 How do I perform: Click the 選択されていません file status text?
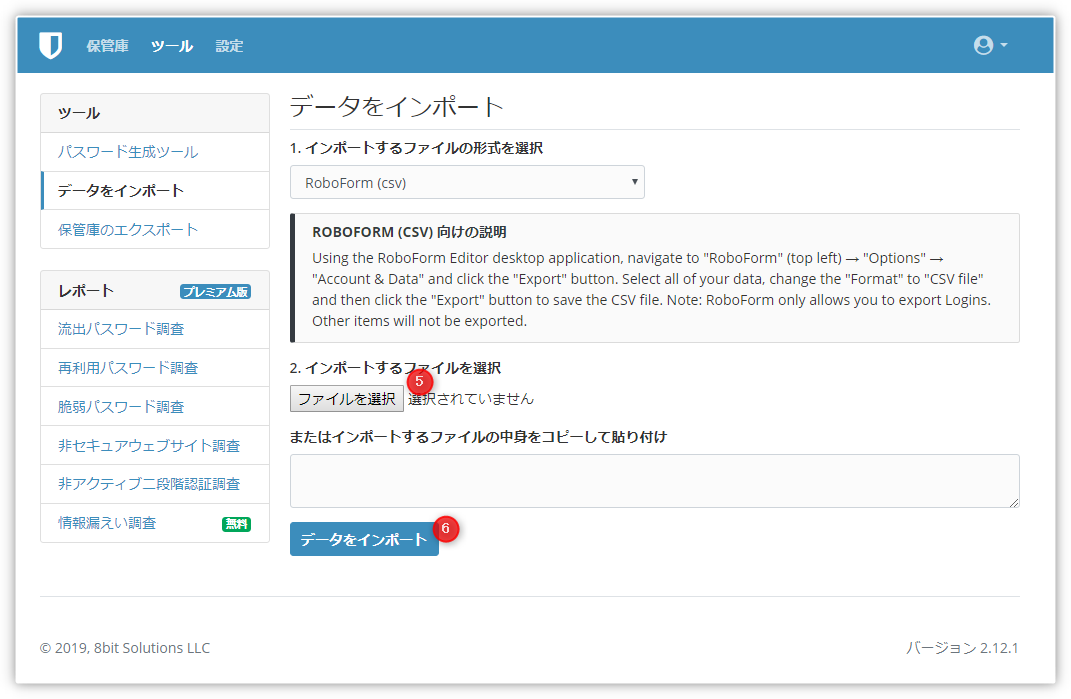click(x=471, y=399)
